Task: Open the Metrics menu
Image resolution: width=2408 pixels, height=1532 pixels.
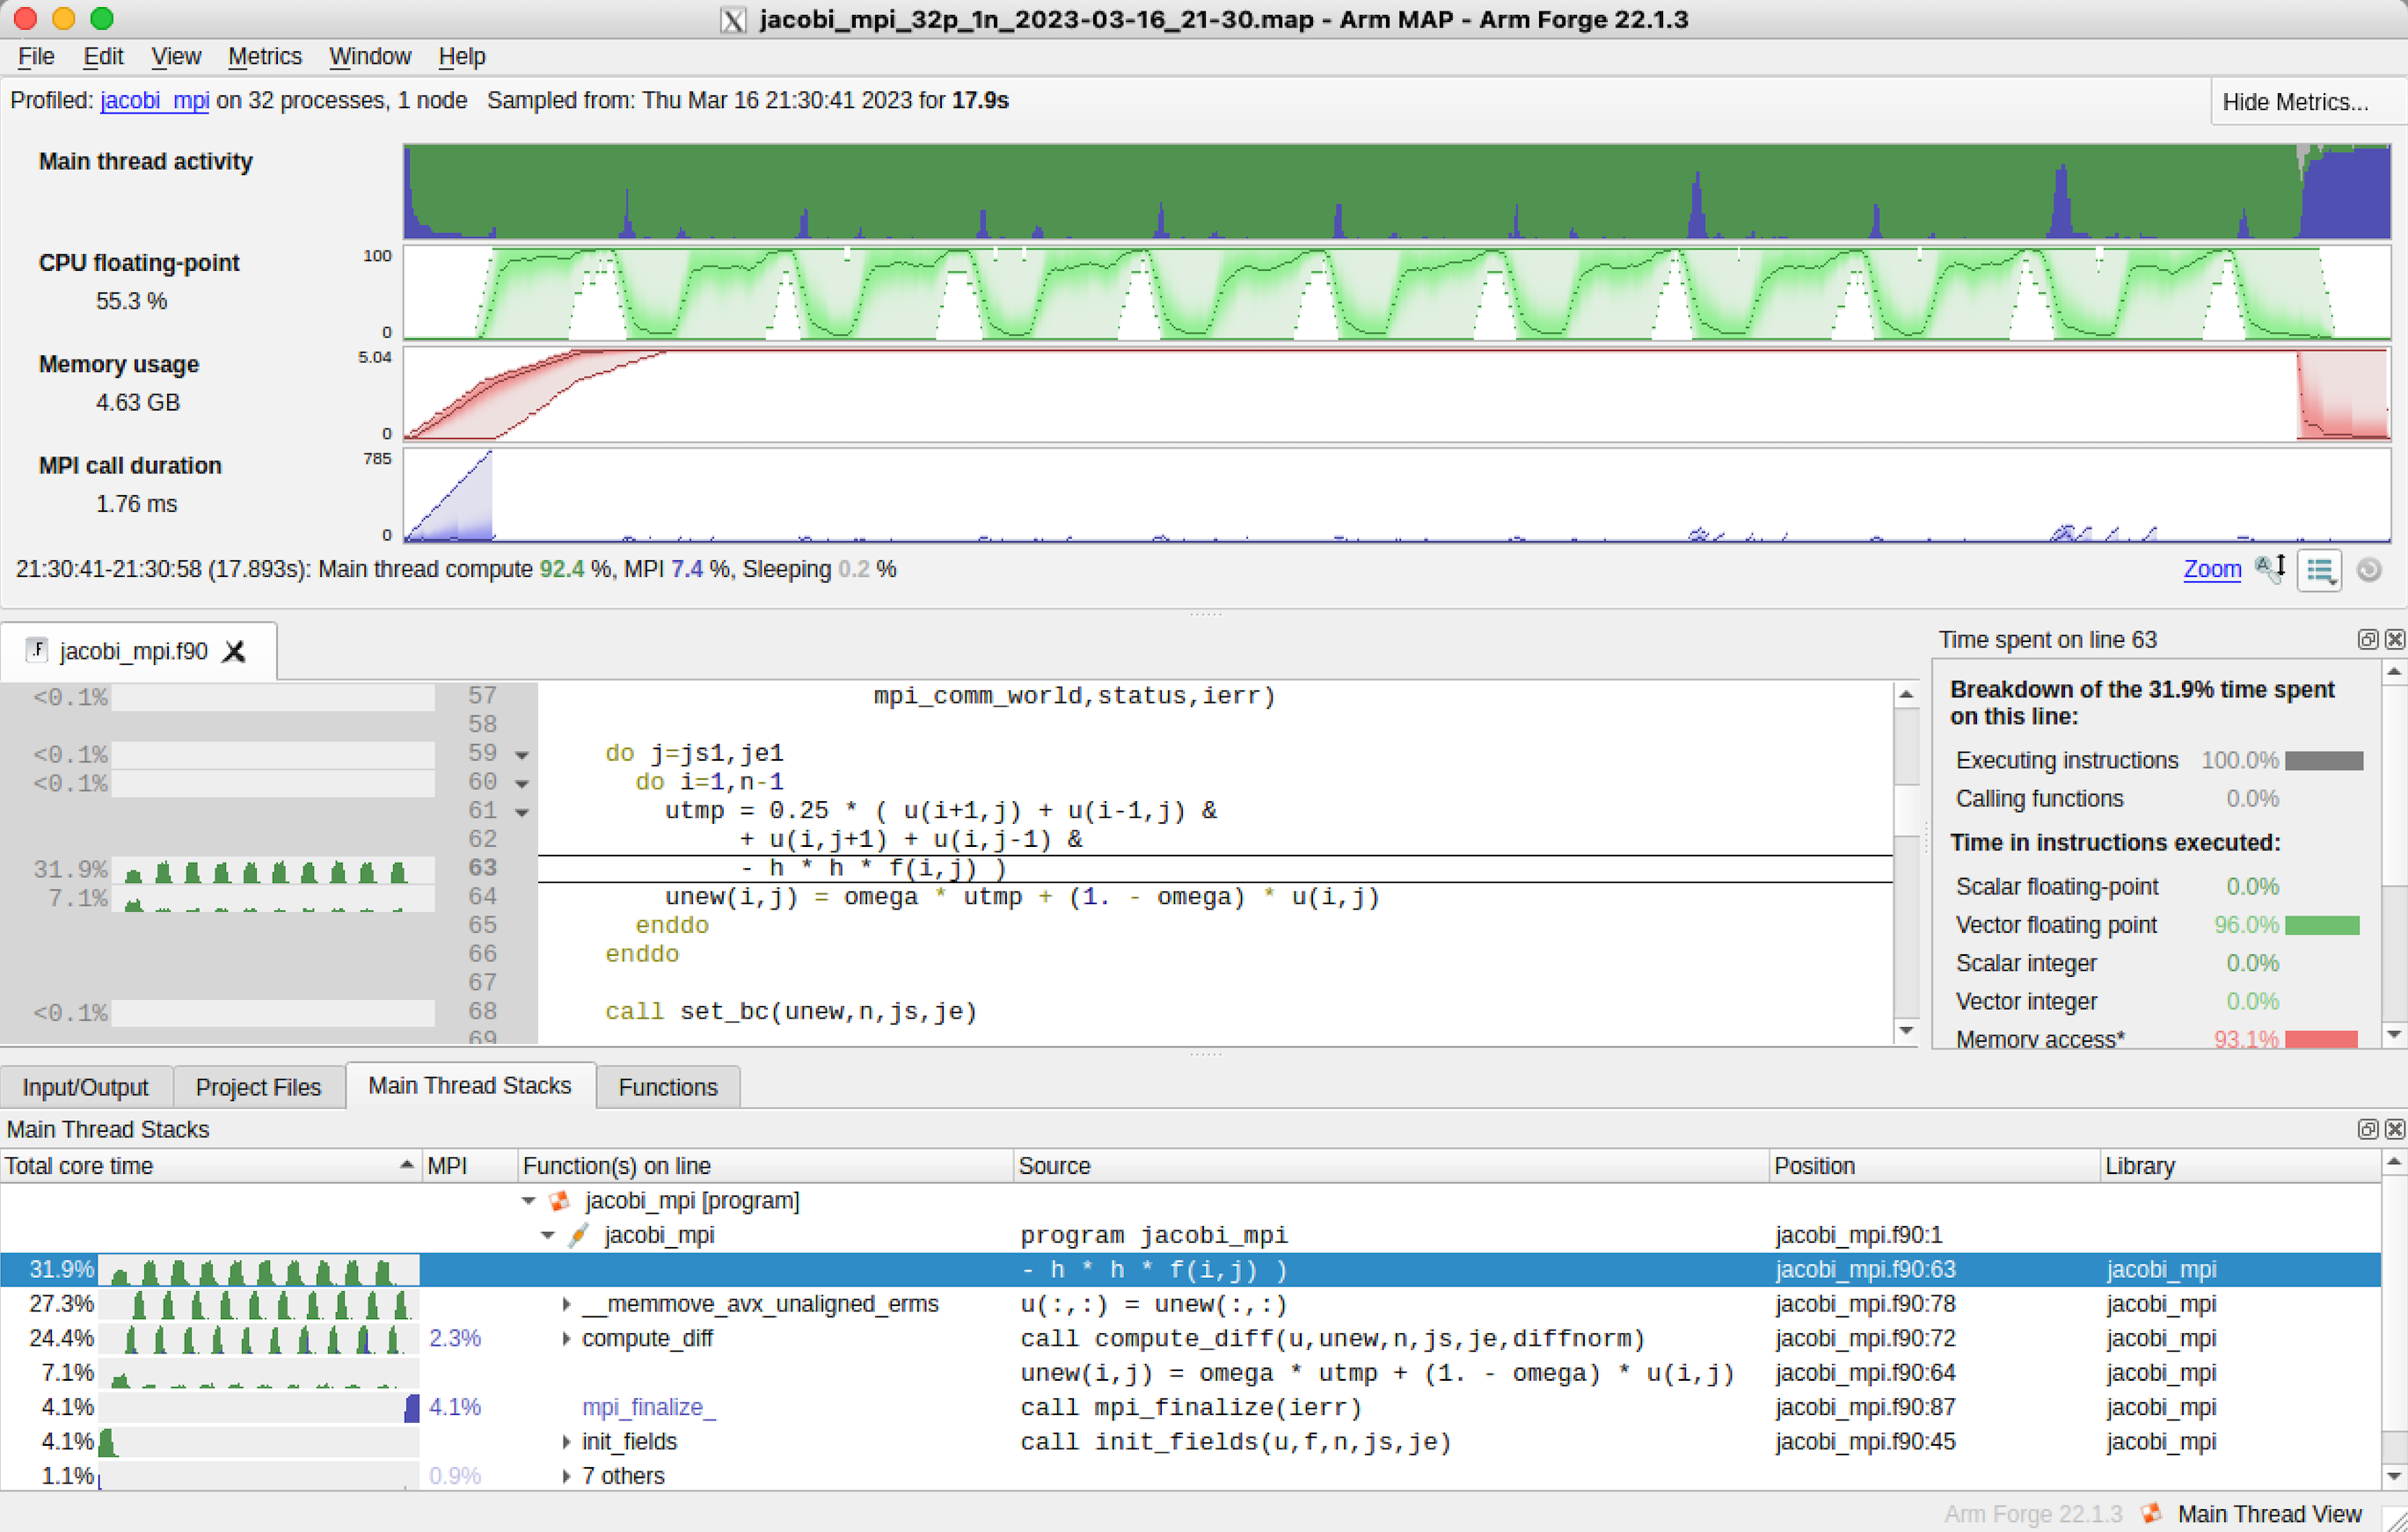Action: [x=264, y=56]
